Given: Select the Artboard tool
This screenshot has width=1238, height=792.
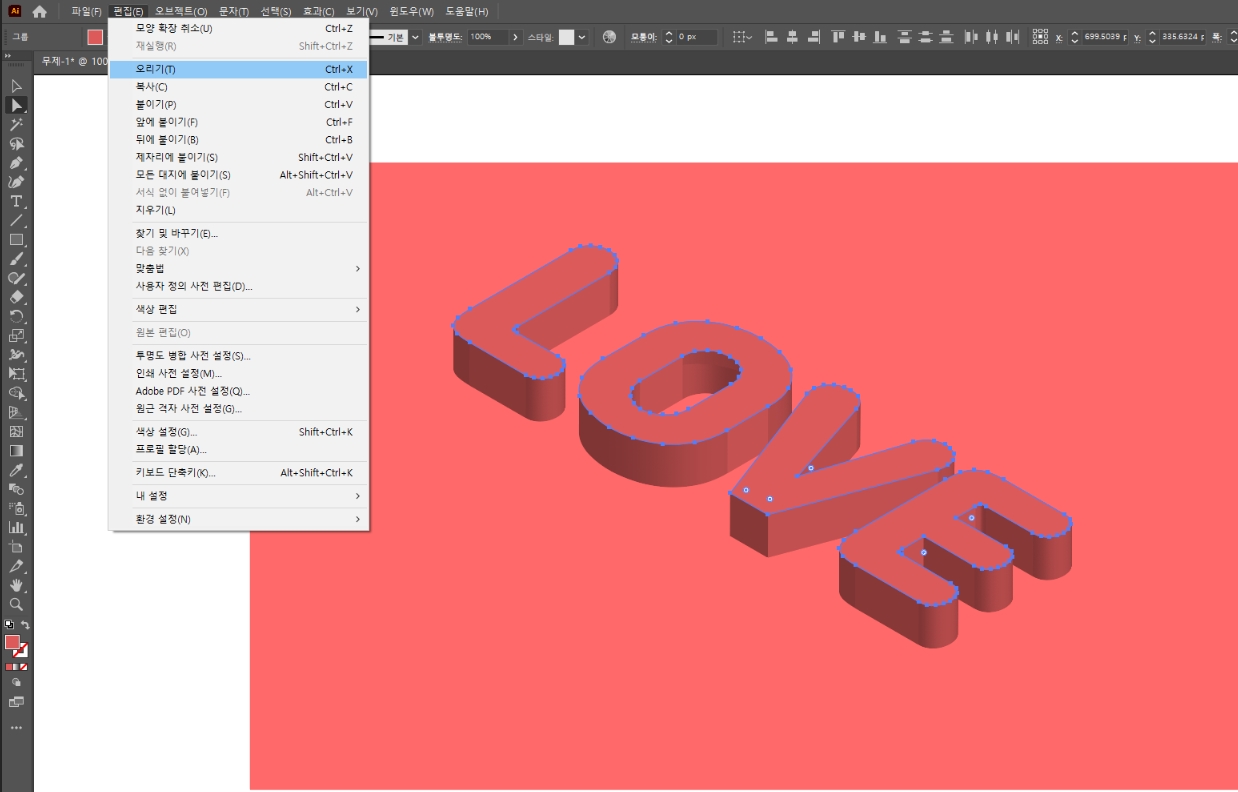Looking at the screenshot, I should tap(16, 547).
